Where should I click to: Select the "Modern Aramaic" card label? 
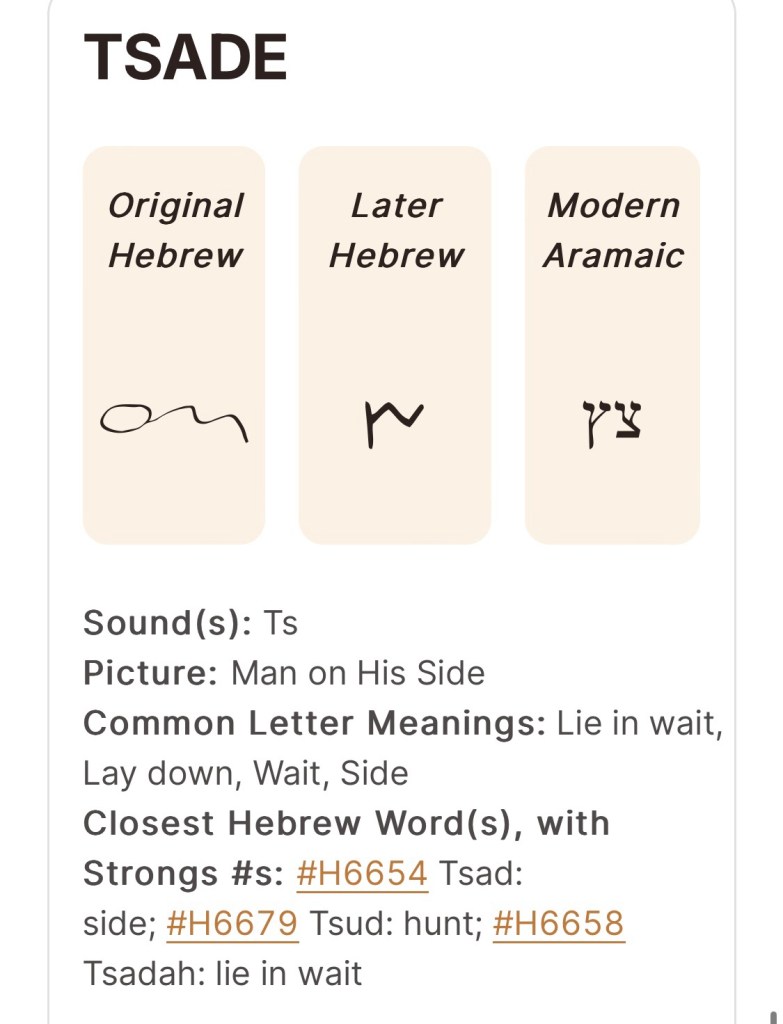[613, 230]
